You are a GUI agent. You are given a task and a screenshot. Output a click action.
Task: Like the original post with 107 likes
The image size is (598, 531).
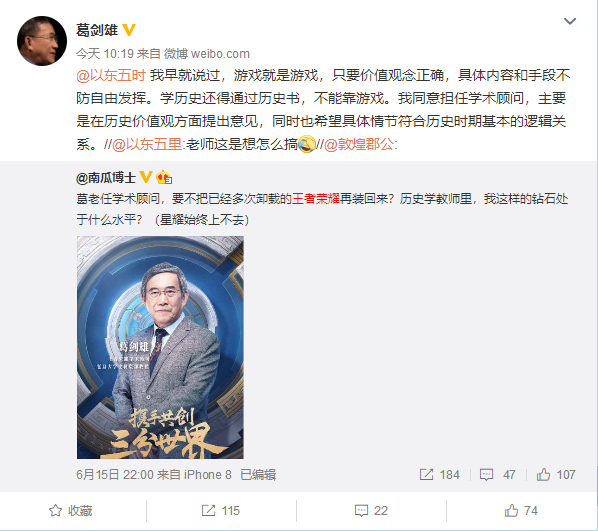click(556, 475)
